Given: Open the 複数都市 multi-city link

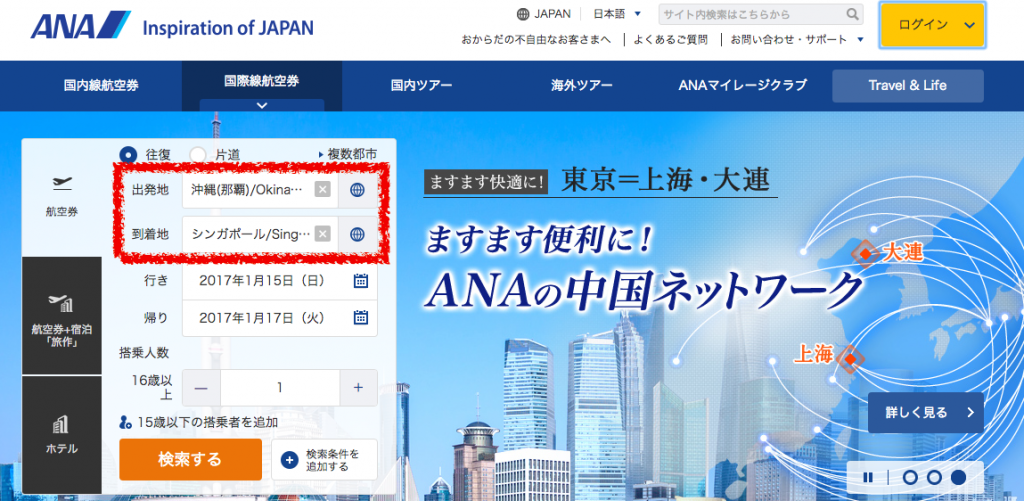Looking at the screenshot, I should click(347, 155).
